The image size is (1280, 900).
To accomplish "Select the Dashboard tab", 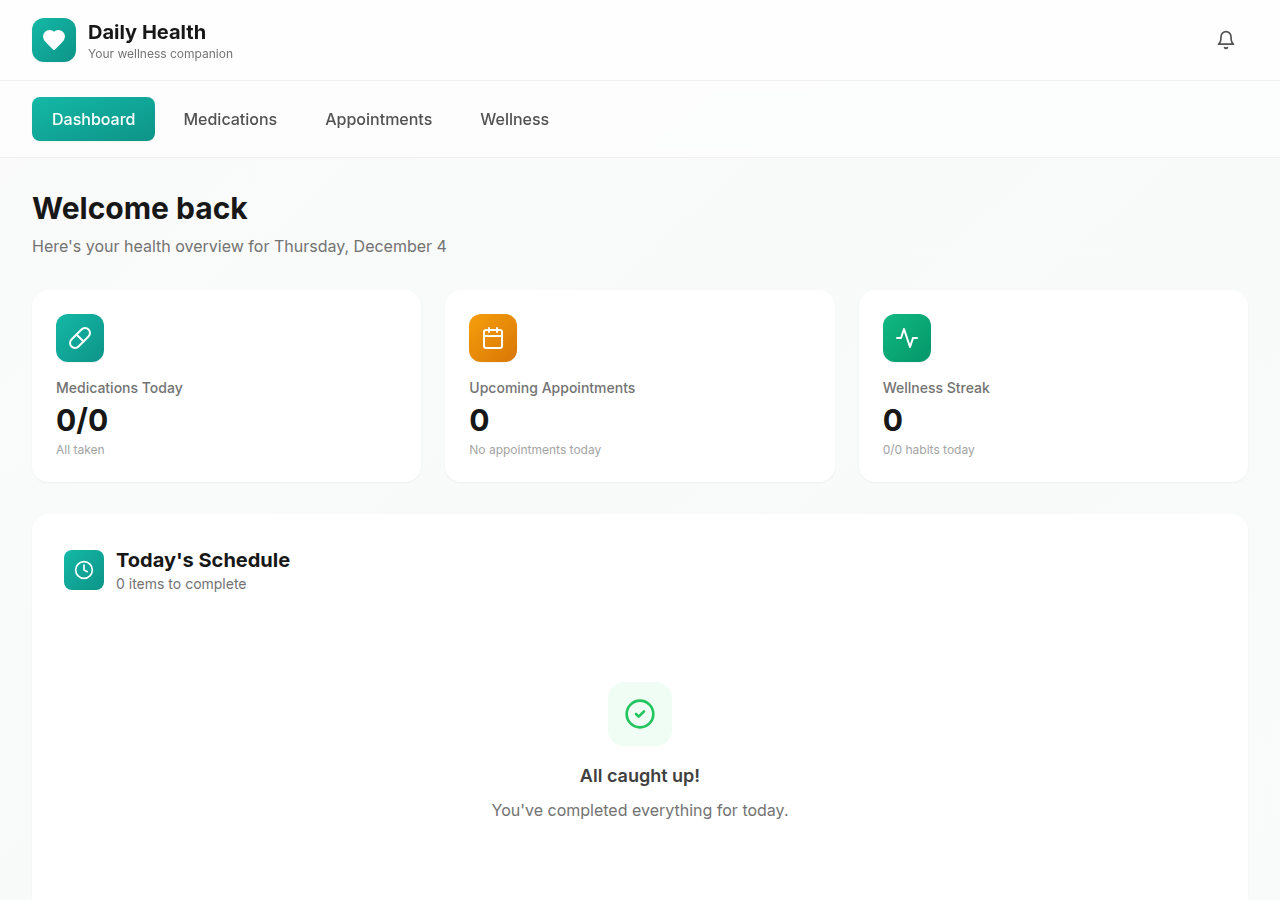I will tap(93, 119).
